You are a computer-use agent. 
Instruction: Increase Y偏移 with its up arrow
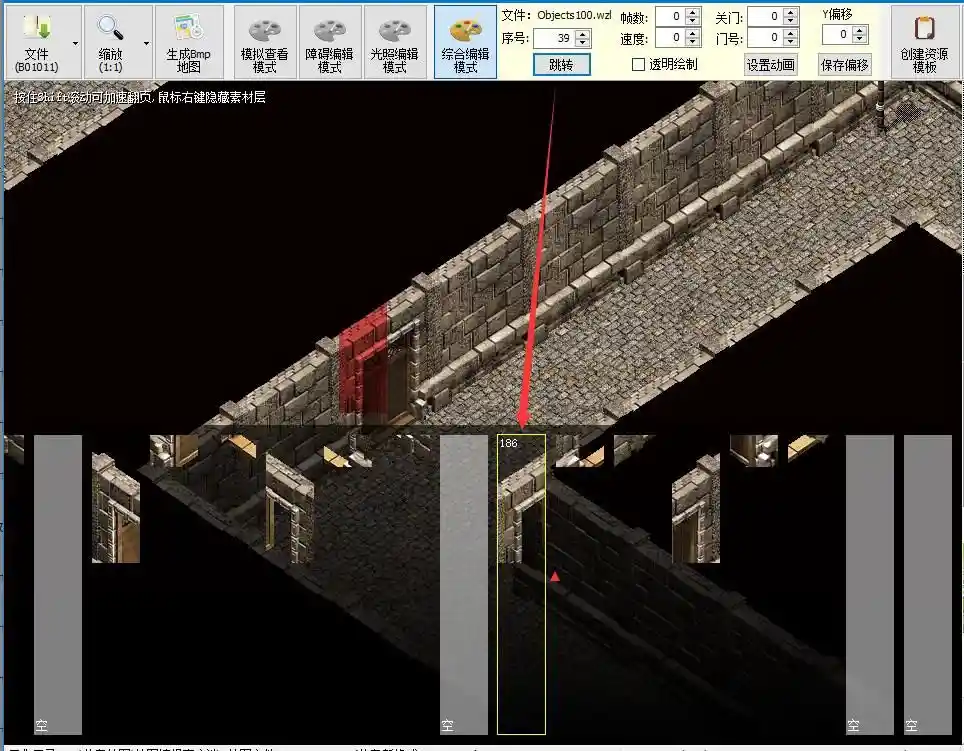tap(860, 30)
